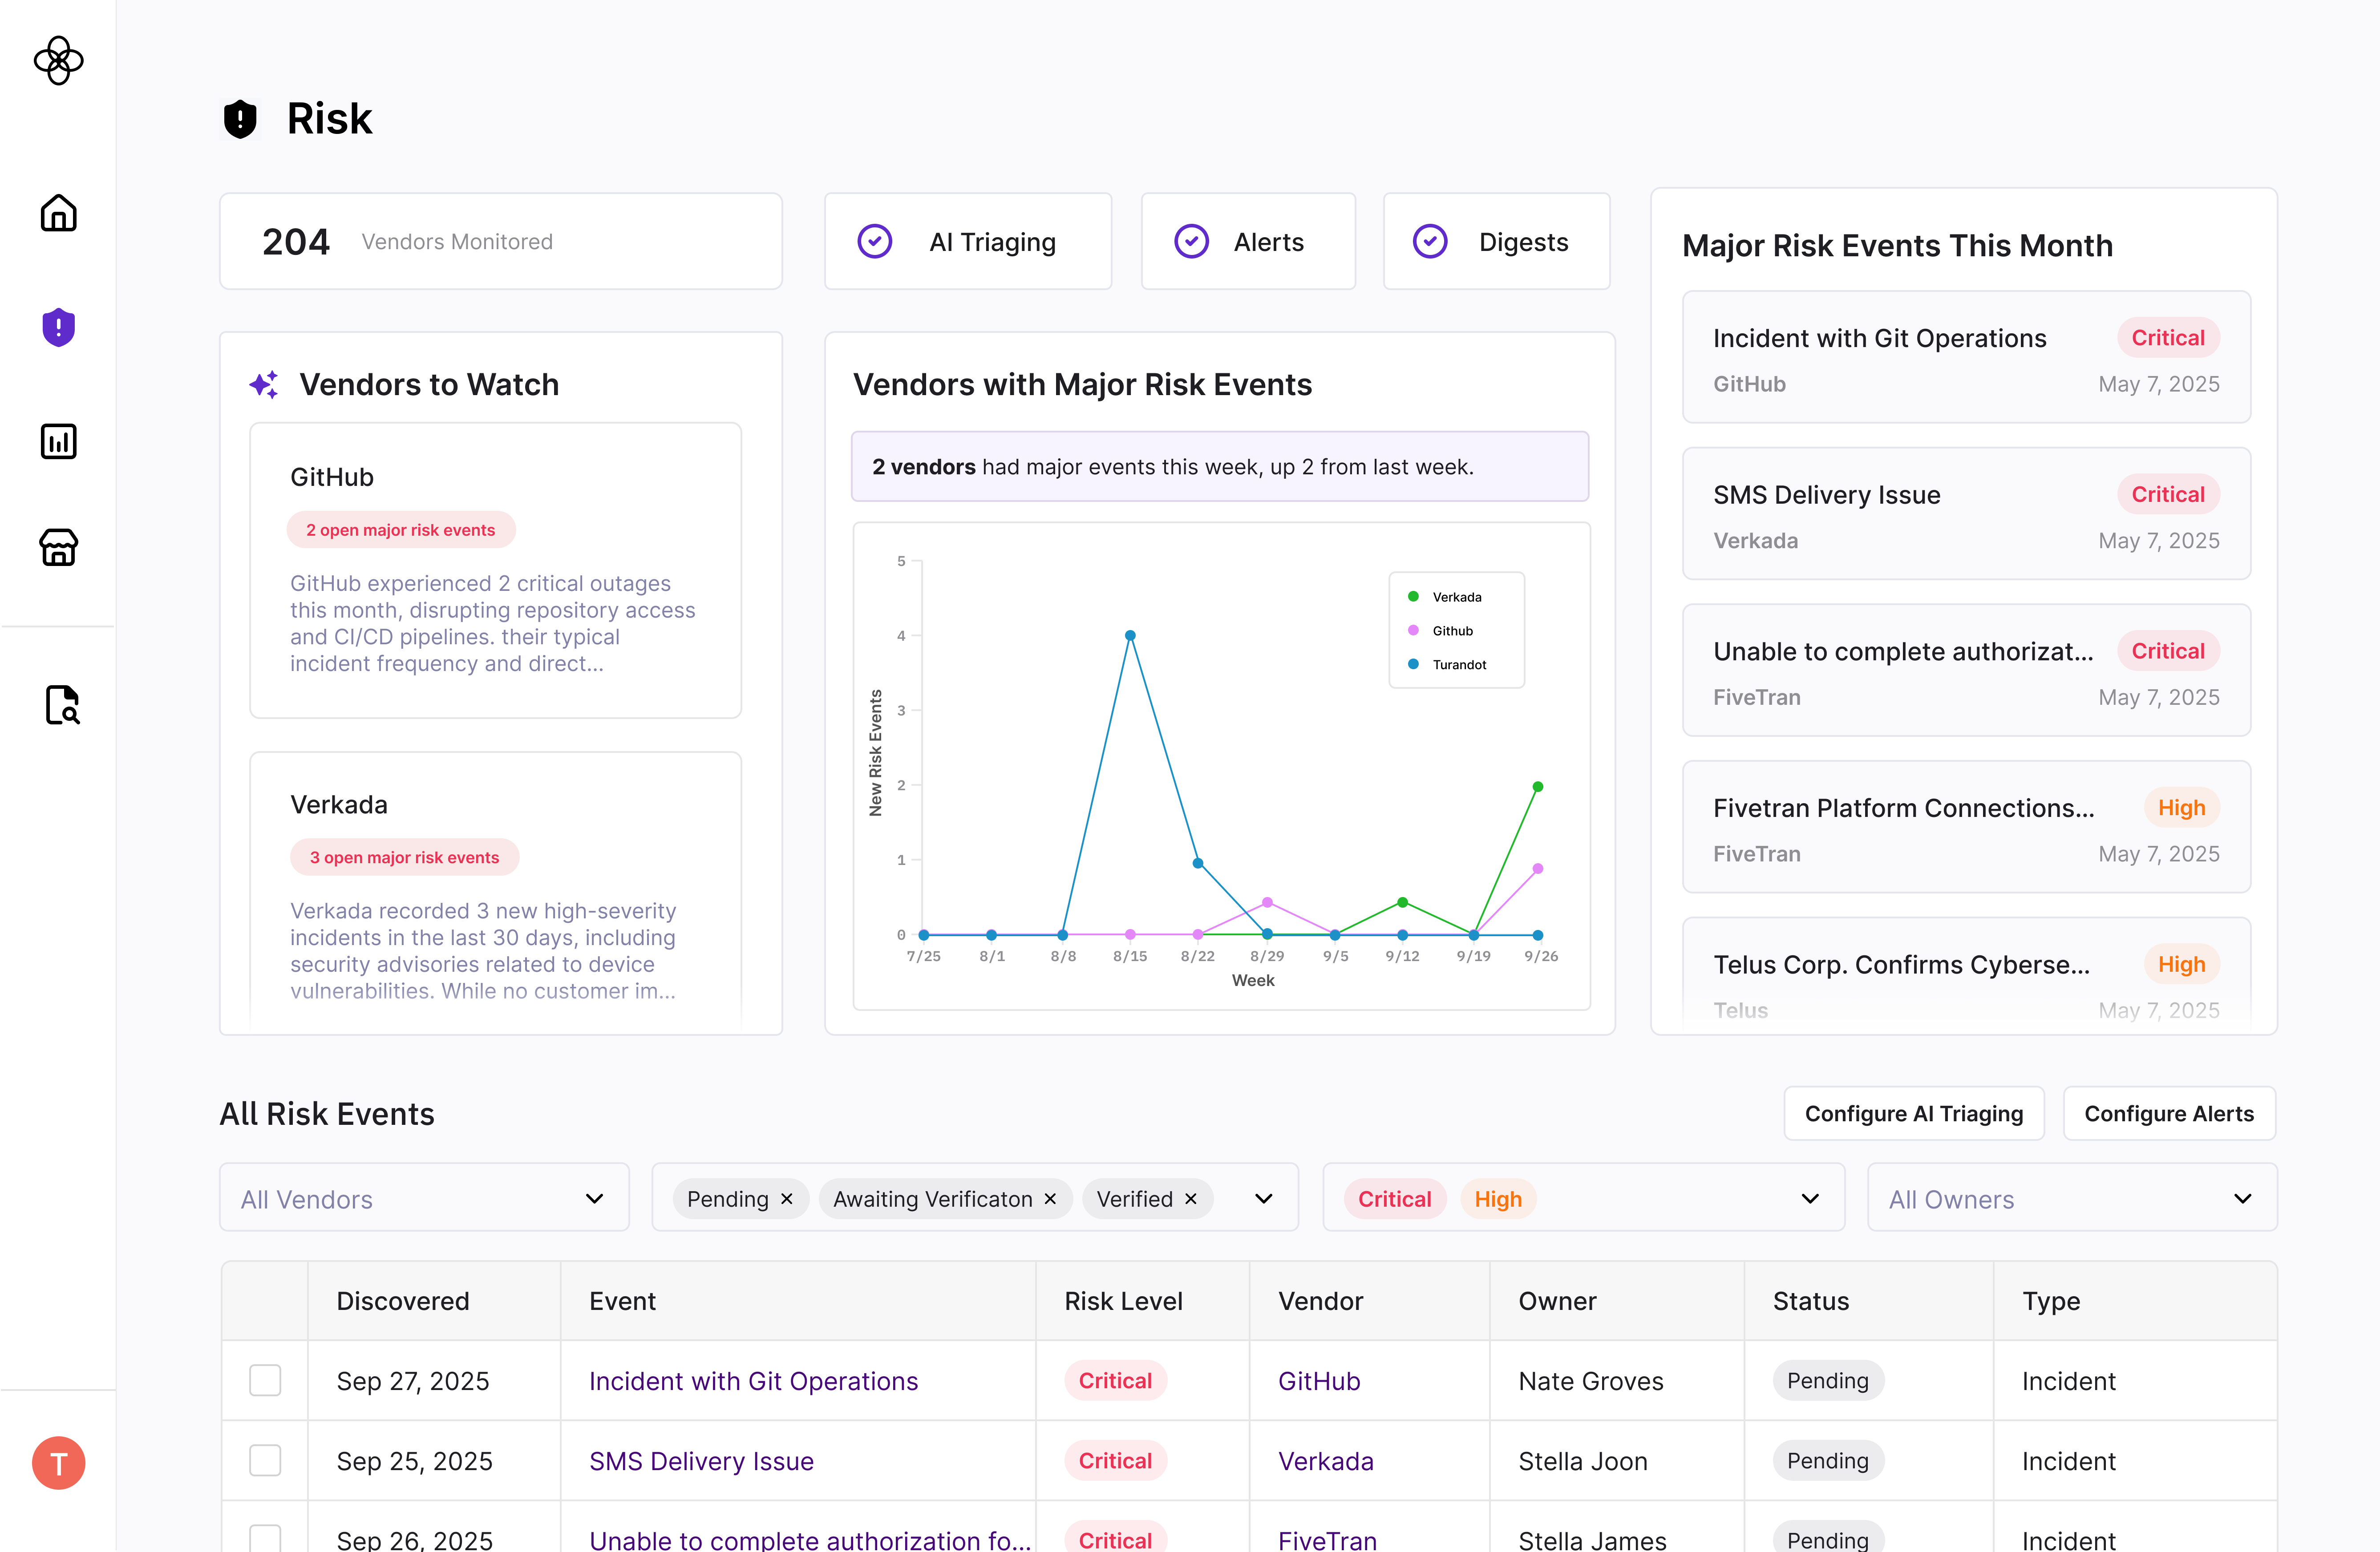Check the Incident with Git Operations row

point(265,1380)
